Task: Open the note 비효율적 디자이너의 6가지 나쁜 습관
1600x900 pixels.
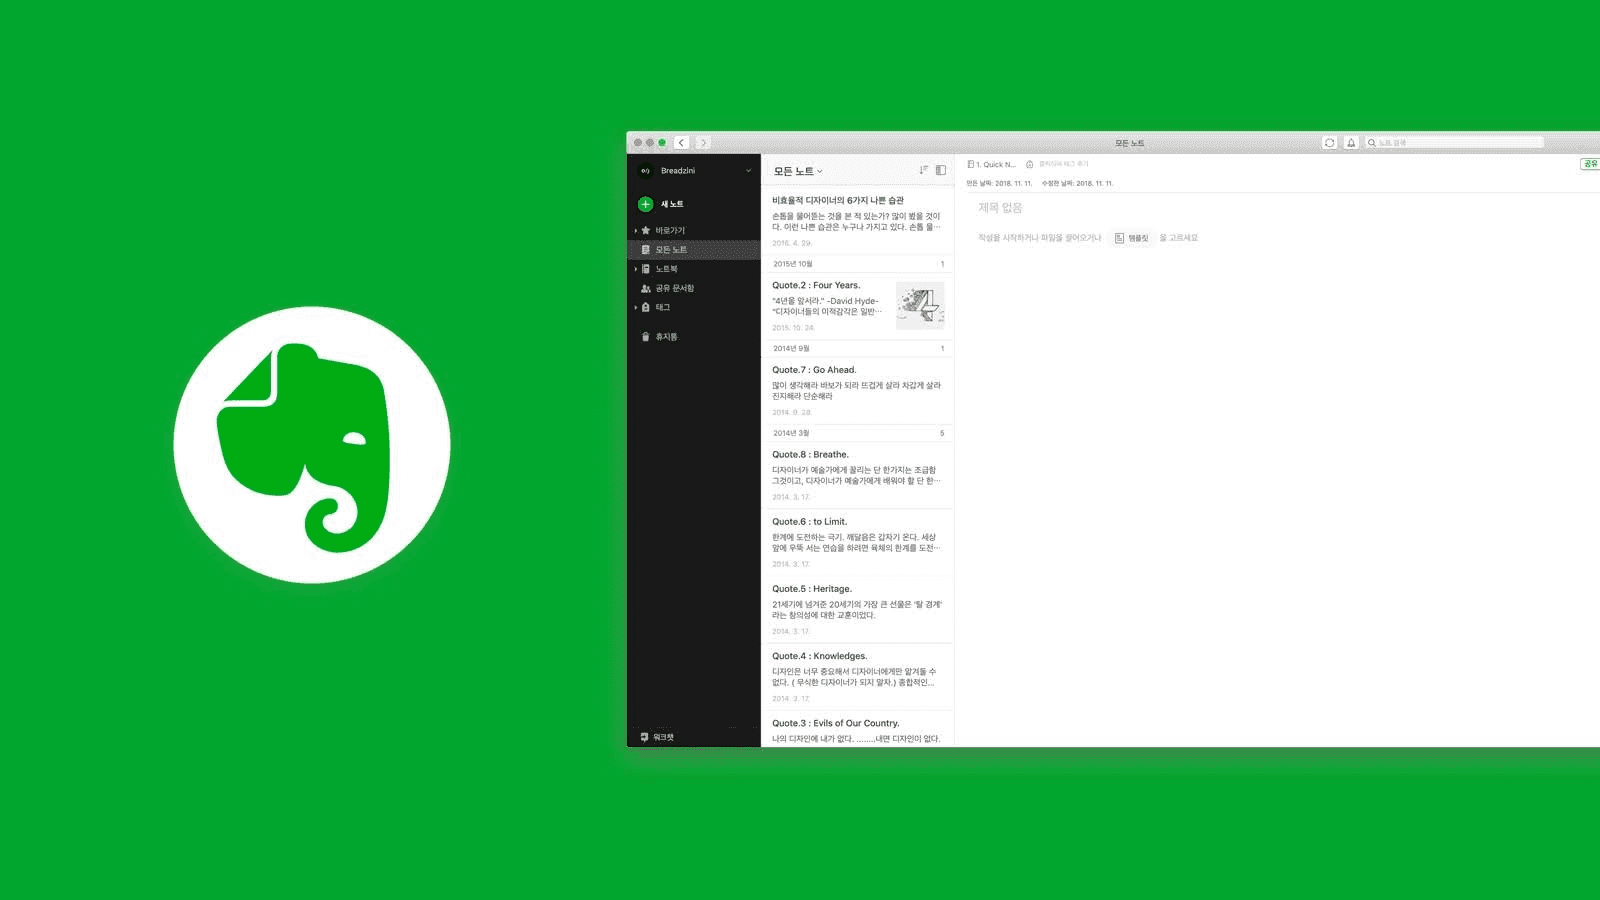Action: click(x=857, y=221)
